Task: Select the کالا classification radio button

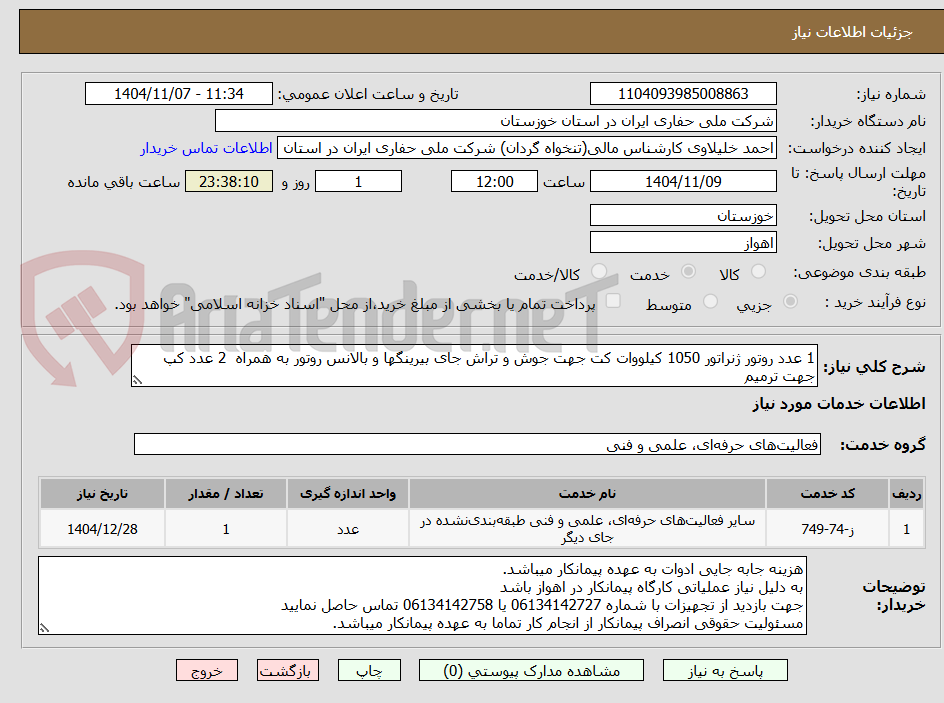Action: coord(759,270)
